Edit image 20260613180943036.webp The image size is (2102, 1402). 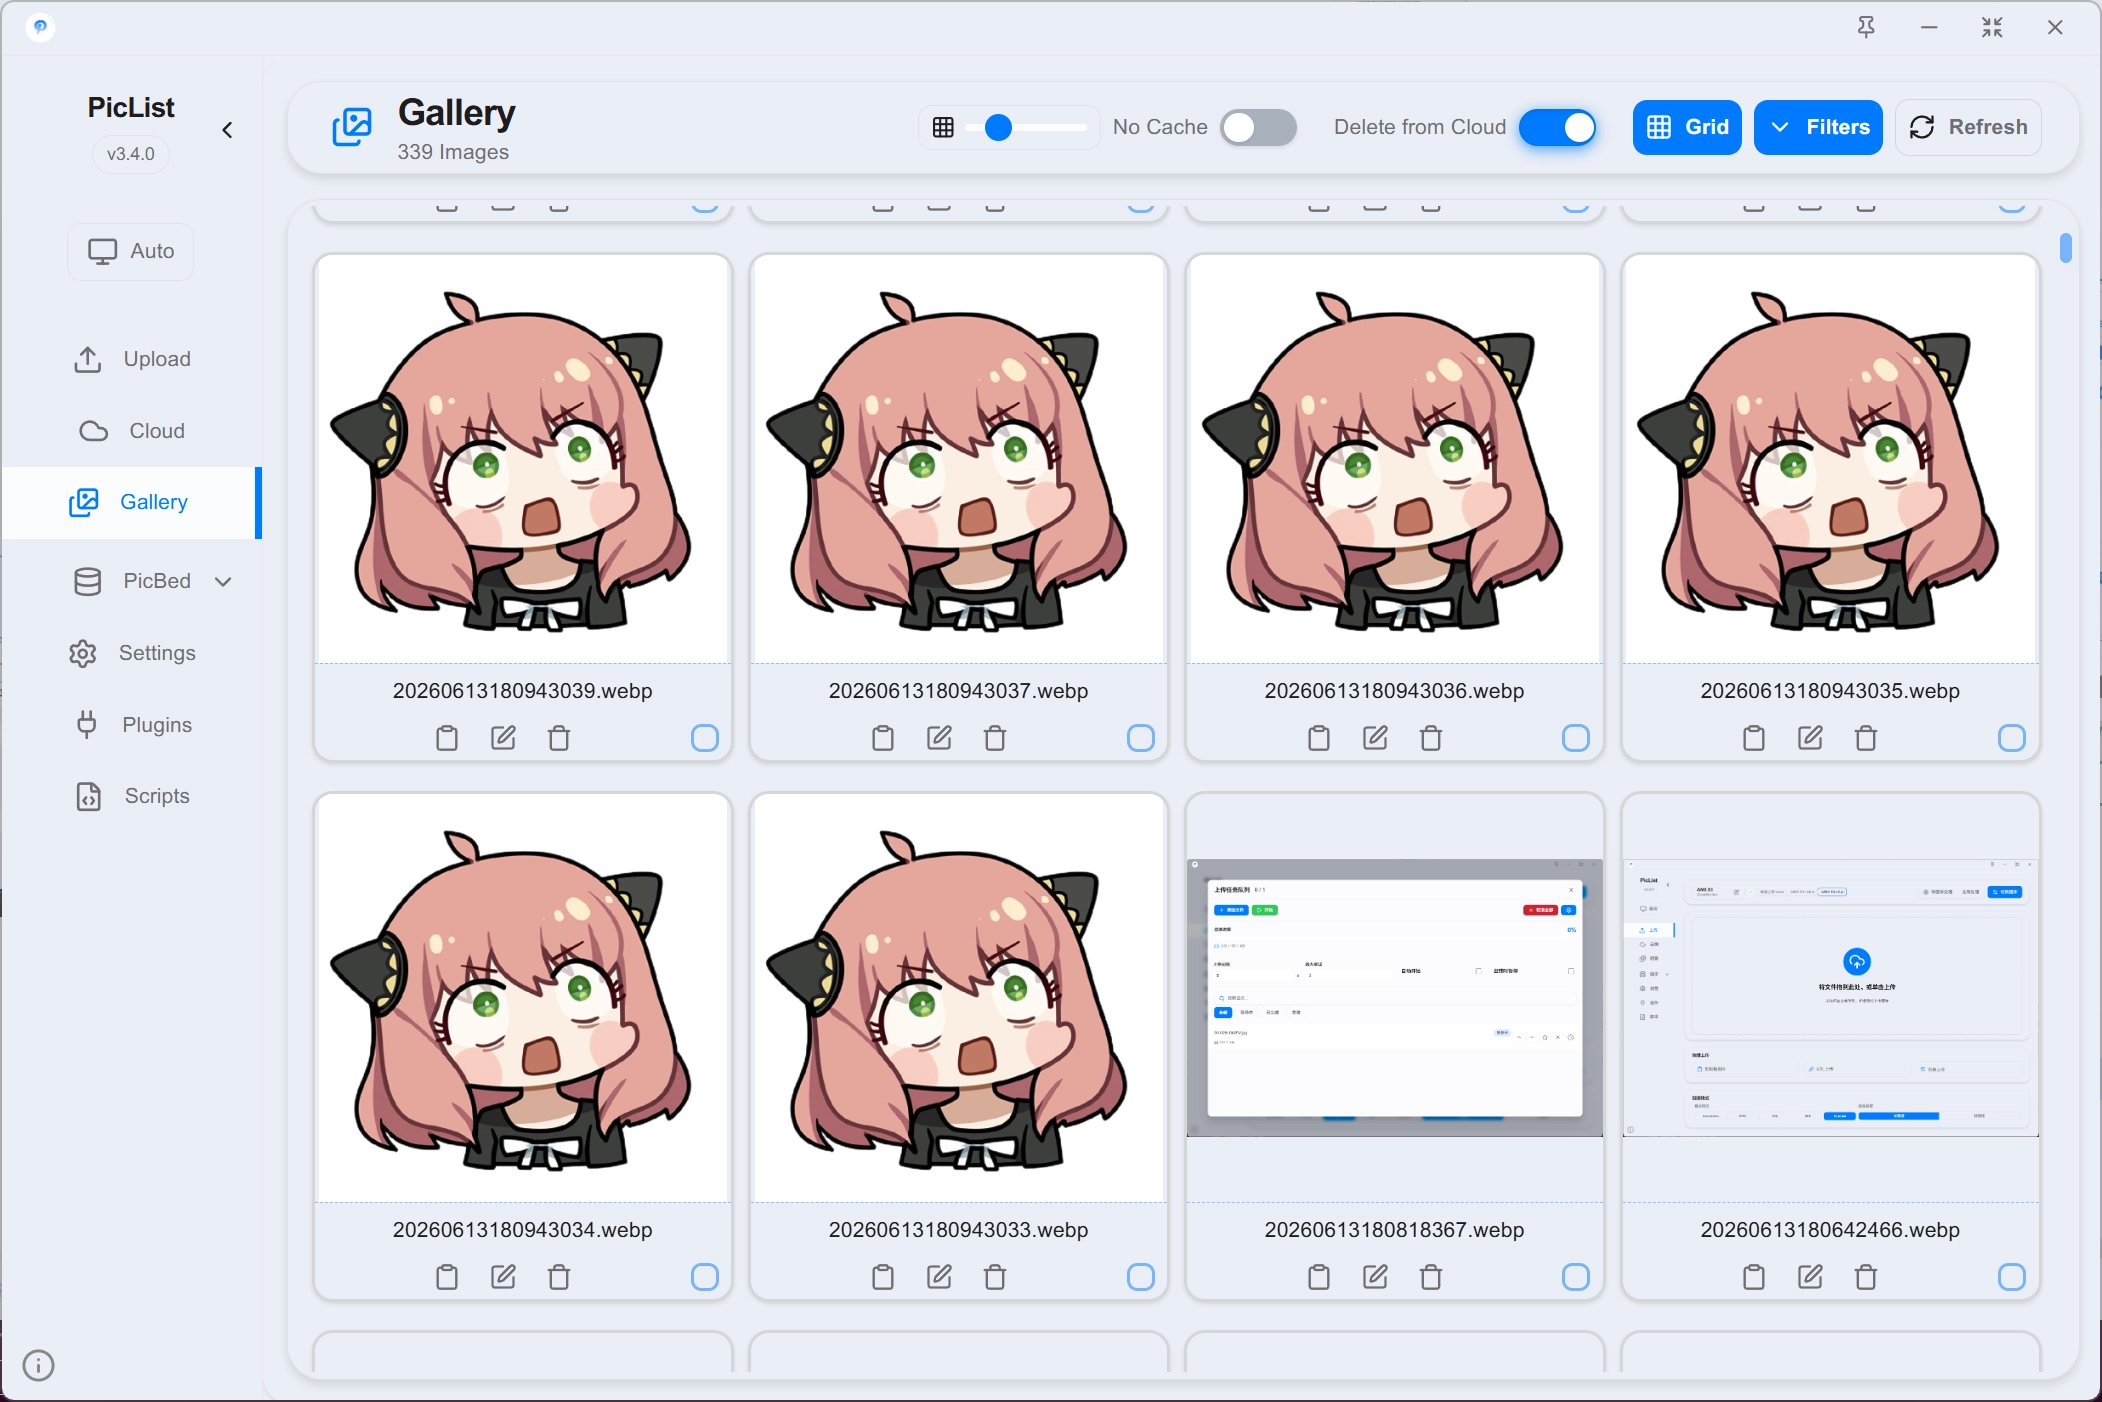pos(1375,738)
